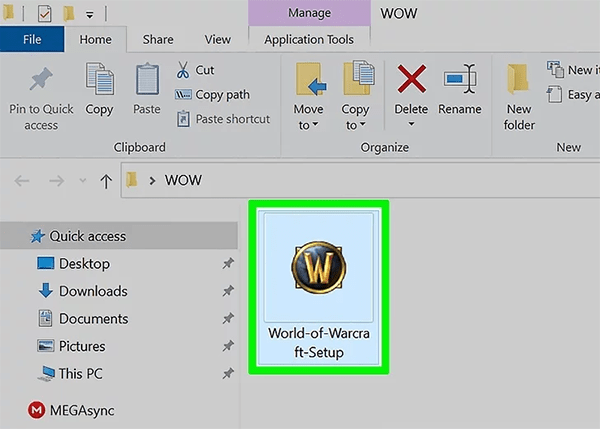Image resolution: width=600 pixels, height=429 pixels.
Task: Unpin Pictures using its pin icon
Action: pyautogui.click(x=228, y=346)
